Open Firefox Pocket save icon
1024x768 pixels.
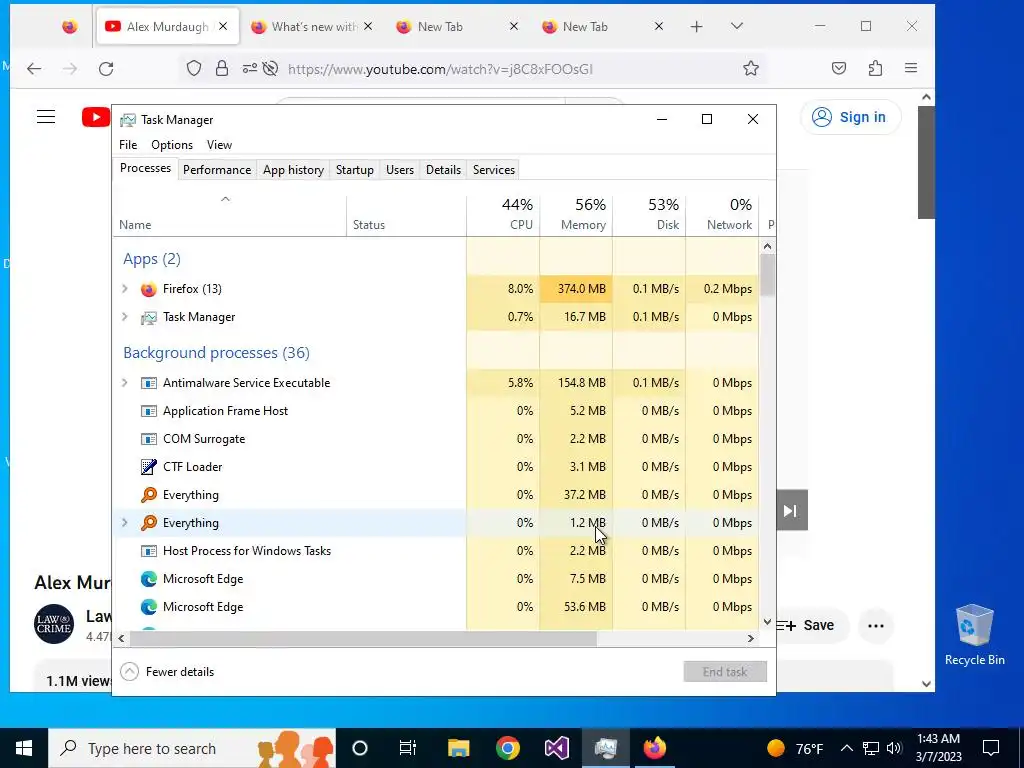(839, 69)
